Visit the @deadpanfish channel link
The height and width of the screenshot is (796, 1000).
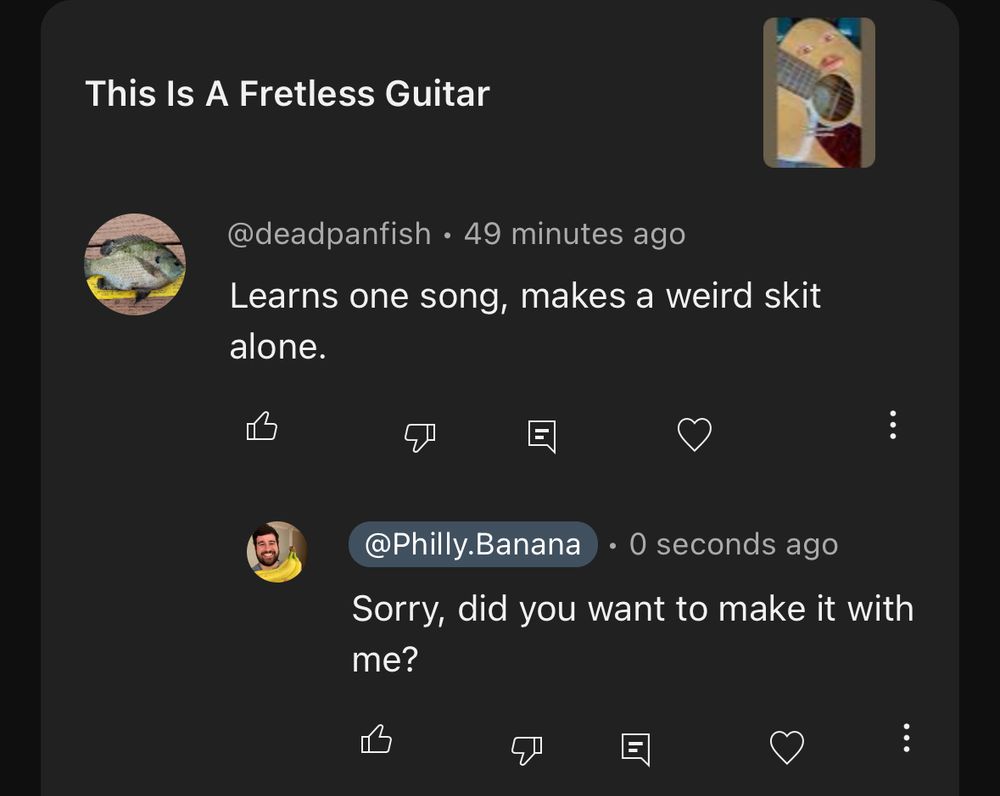tap(330, 234)
